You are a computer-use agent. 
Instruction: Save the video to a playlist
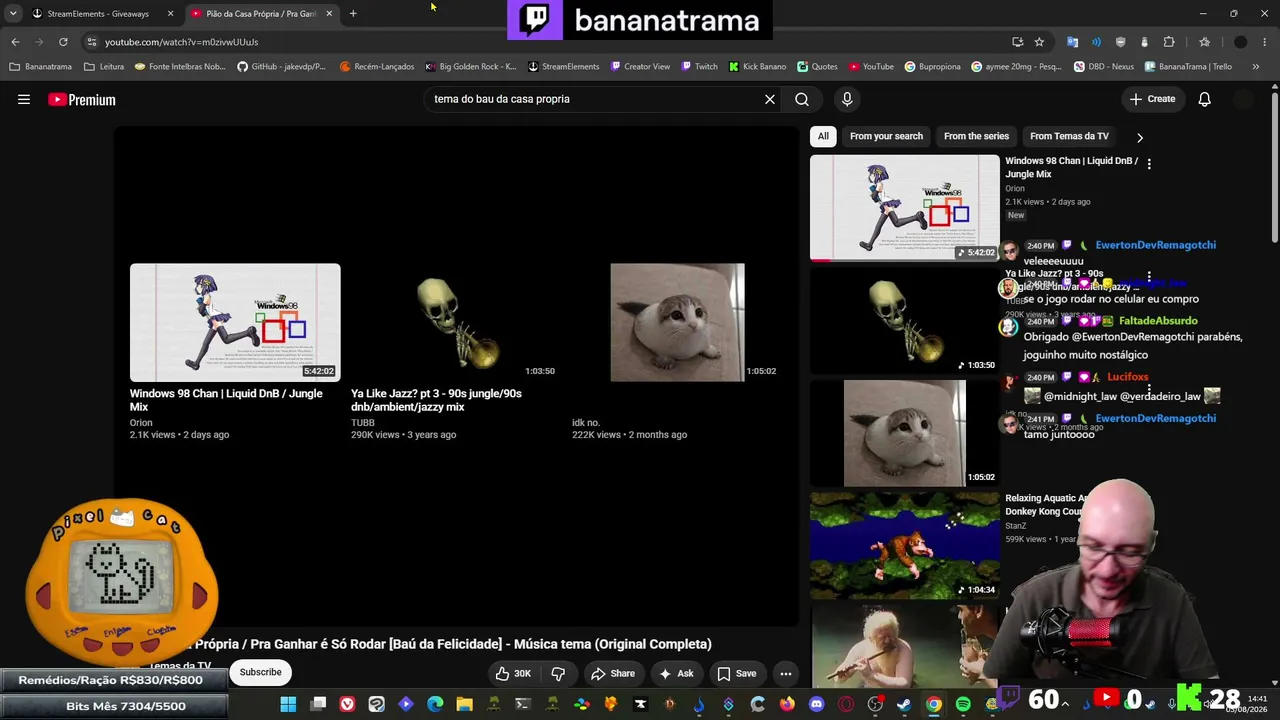click(736, 674)
